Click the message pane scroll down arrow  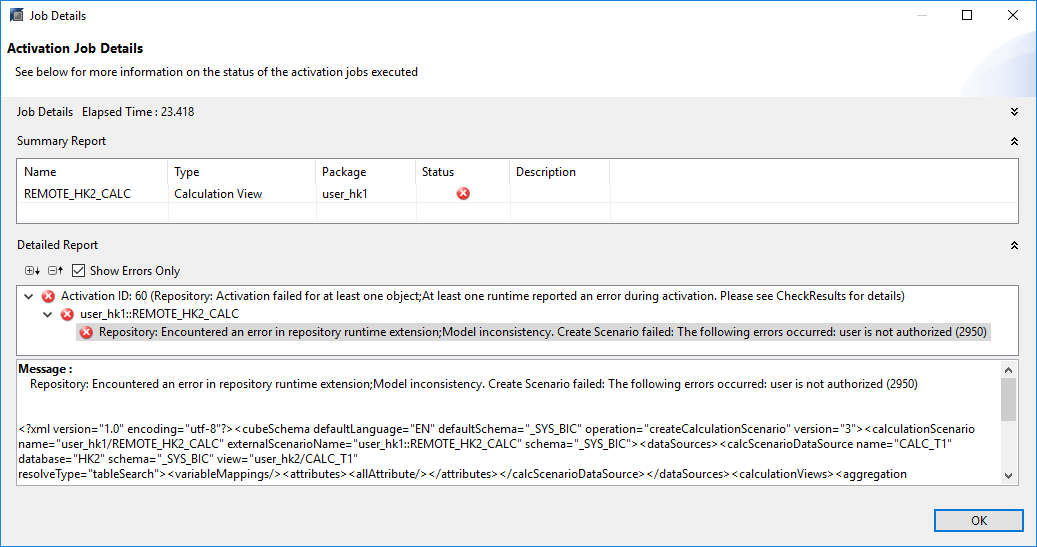pos(1008,476)
